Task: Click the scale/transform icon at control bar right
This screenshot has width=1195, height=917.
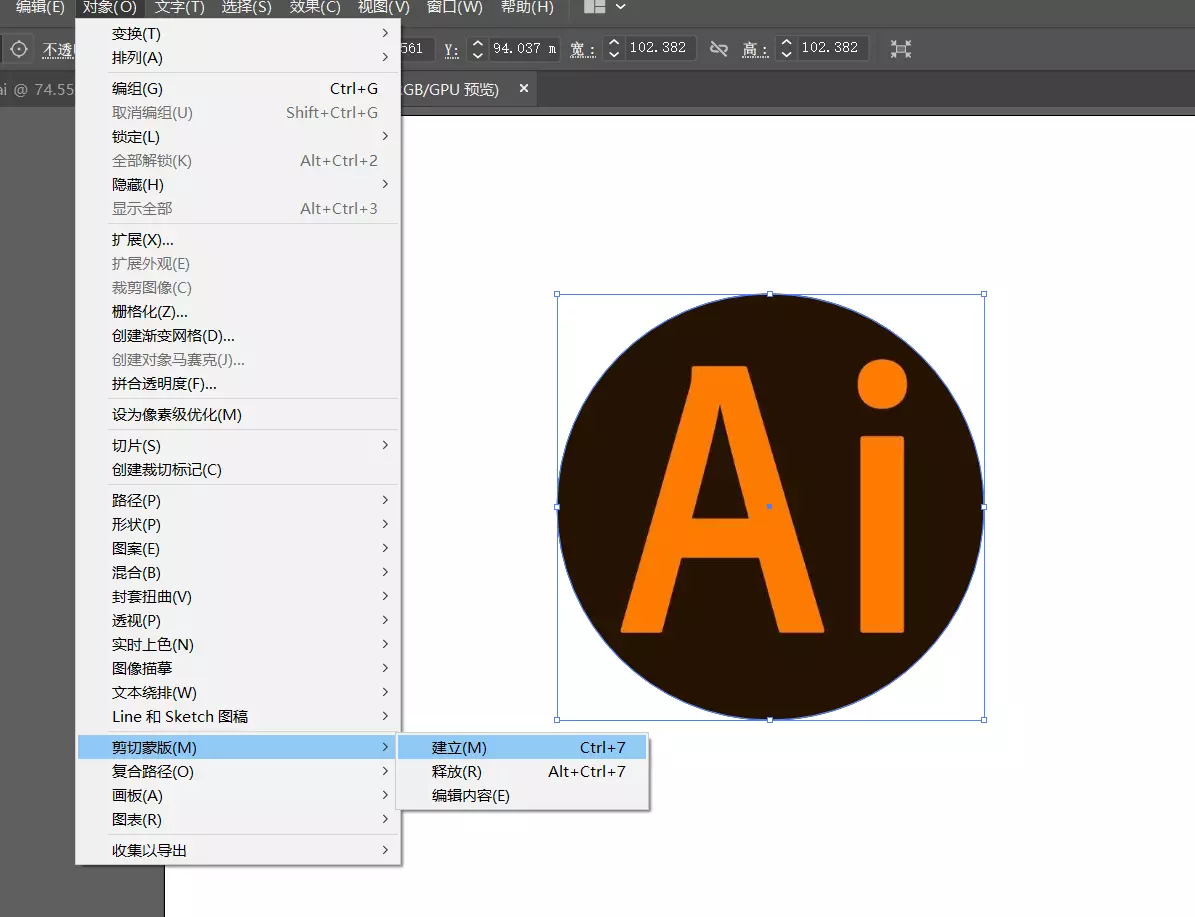Action: [899, 47]
